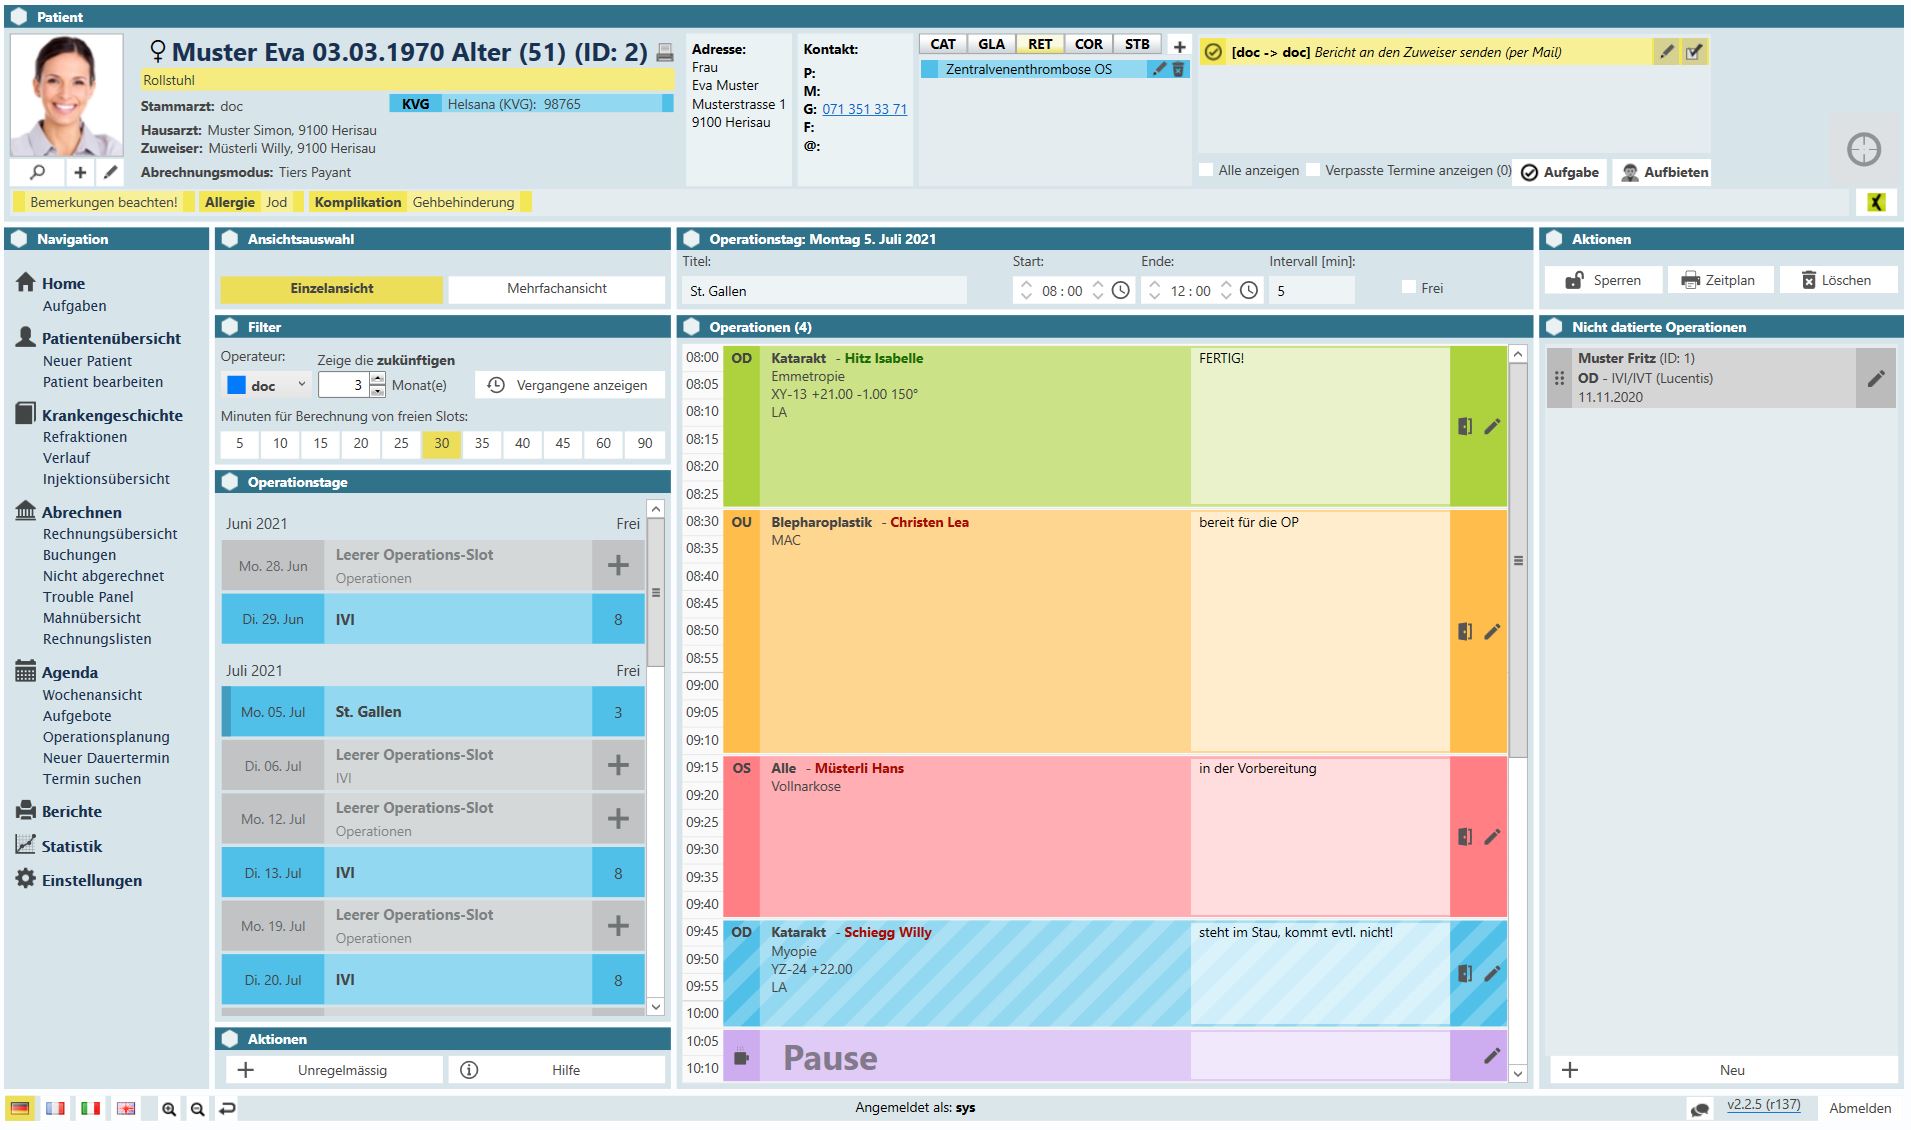This screenshot has height=1130, width=1911.
Task: Open the phone number 071 351 33 71
Action: pyautogui.click(x=864, y=109)
